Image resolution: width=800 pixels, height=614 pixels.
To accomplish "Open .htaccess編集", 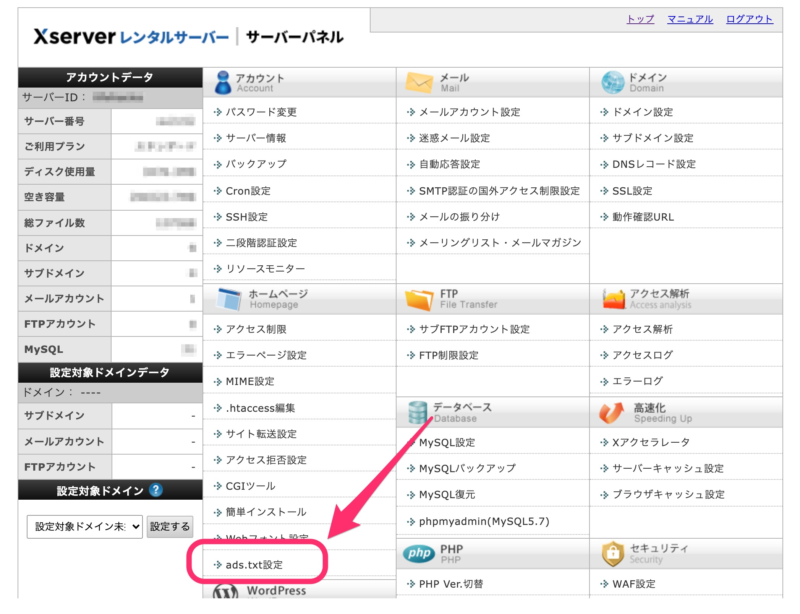I will point(260,408).
